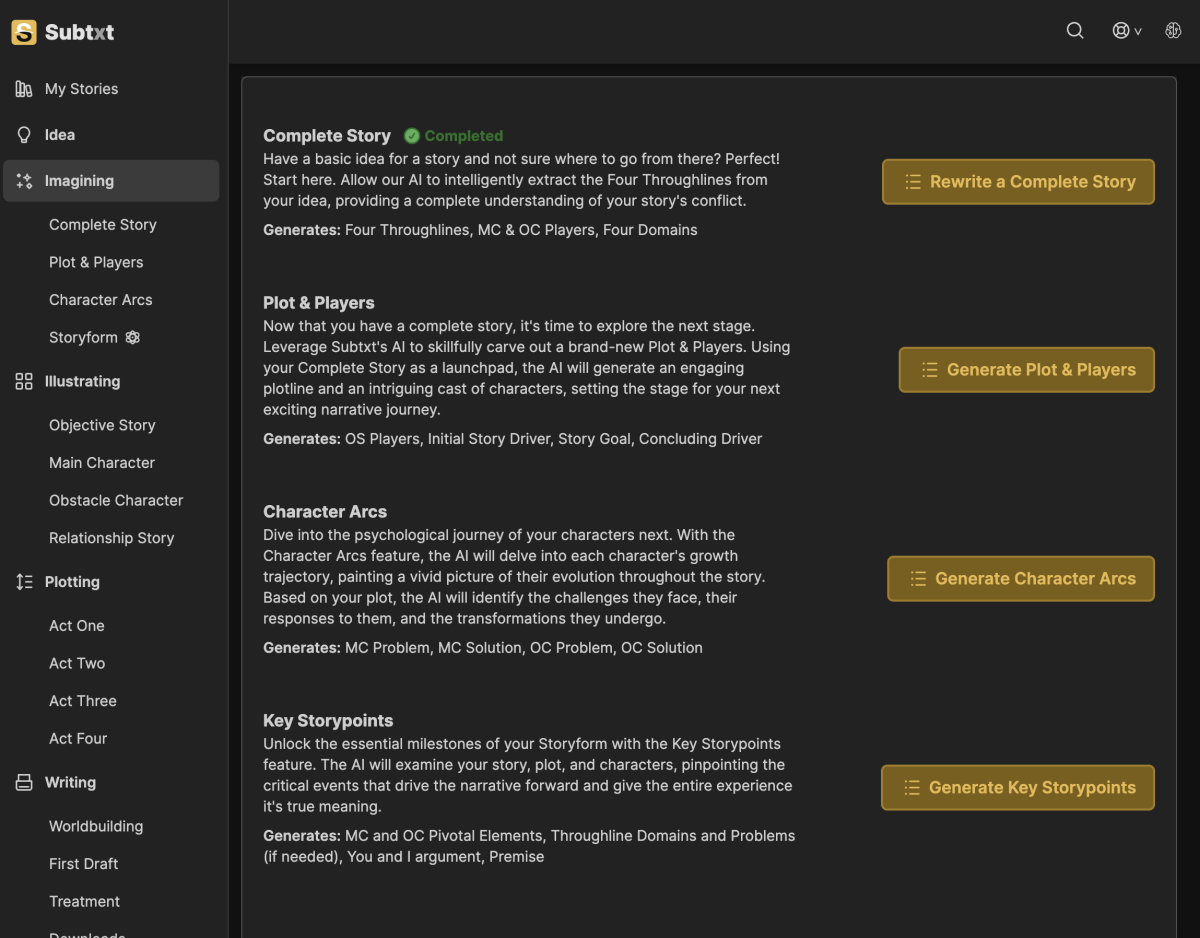Click the Plot & Players heading in the main panel
Screen dimensions: 1200x938
(x=319, y=303)
